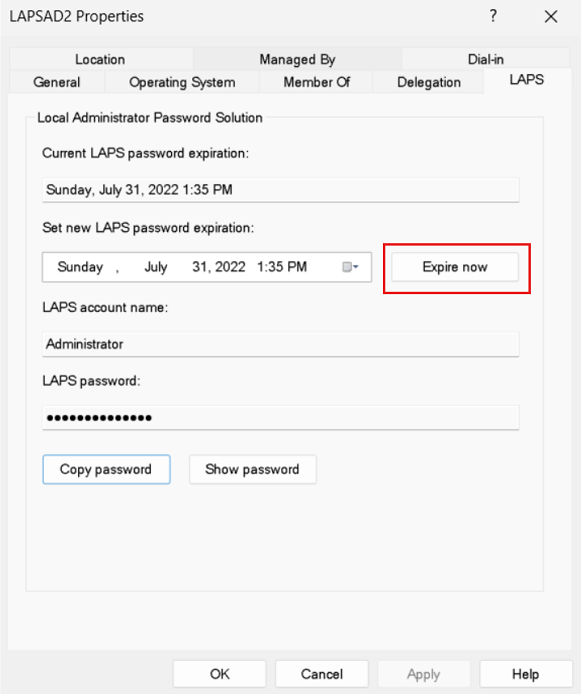Screen dimensions: 581x694
Task: Select the General tab
Action: point(57,82)
